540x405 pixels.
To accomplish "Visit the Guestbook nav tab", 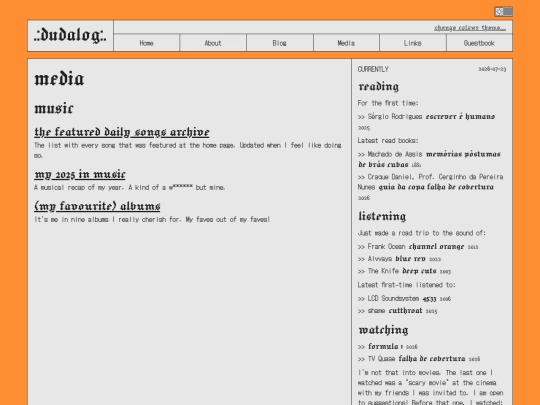I will click(479, 43).
